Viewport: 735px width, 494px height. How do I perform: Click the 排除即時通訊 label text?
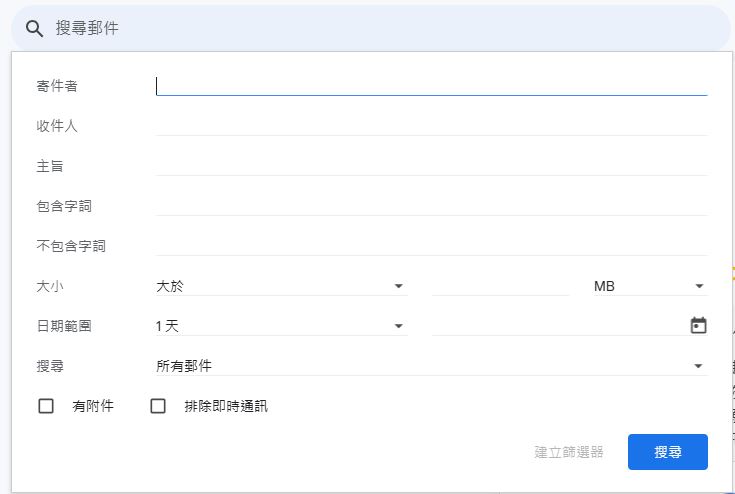226,406
